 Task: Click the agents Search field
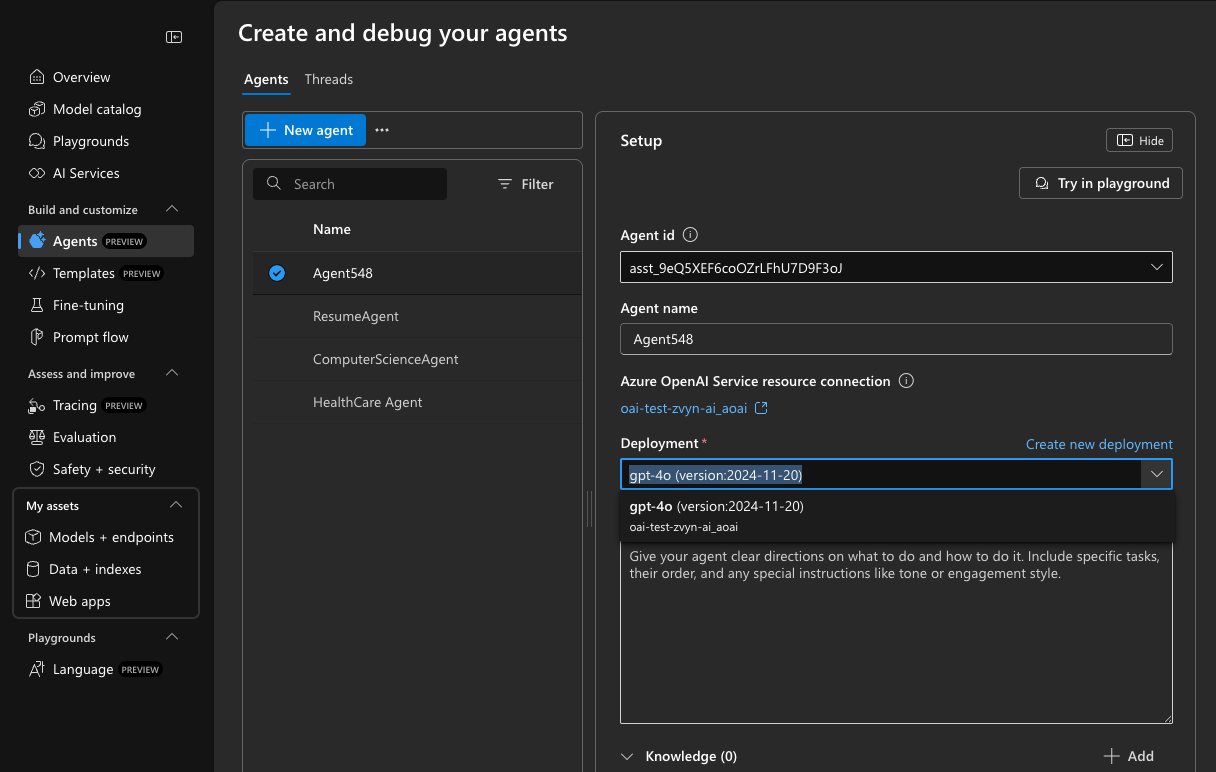coord(350,184)
